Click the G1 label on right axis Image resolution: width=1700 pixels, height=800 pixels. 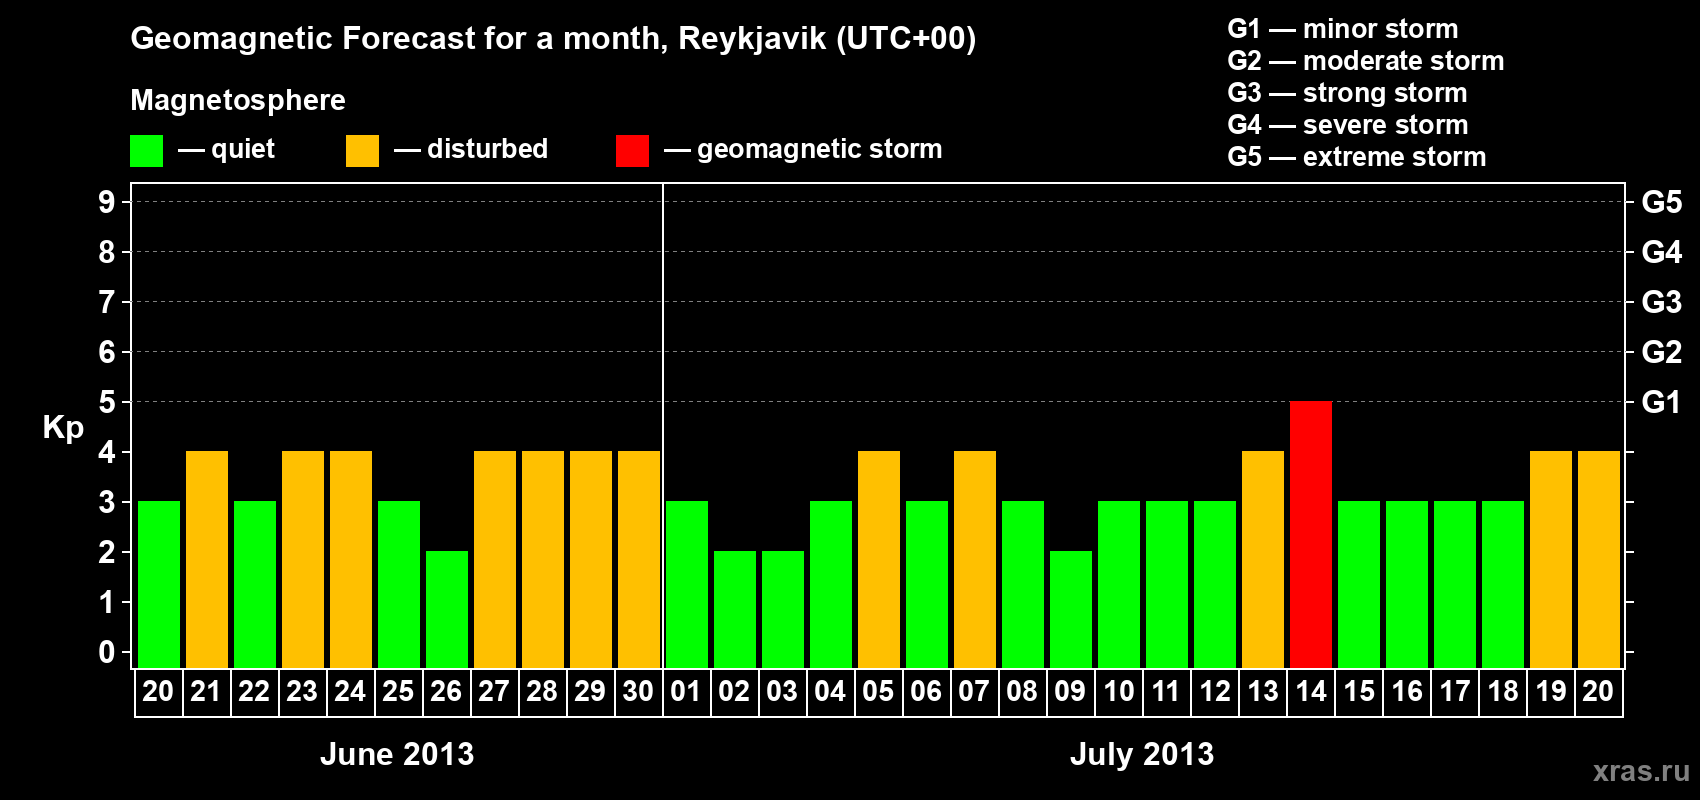point(1662,402)
